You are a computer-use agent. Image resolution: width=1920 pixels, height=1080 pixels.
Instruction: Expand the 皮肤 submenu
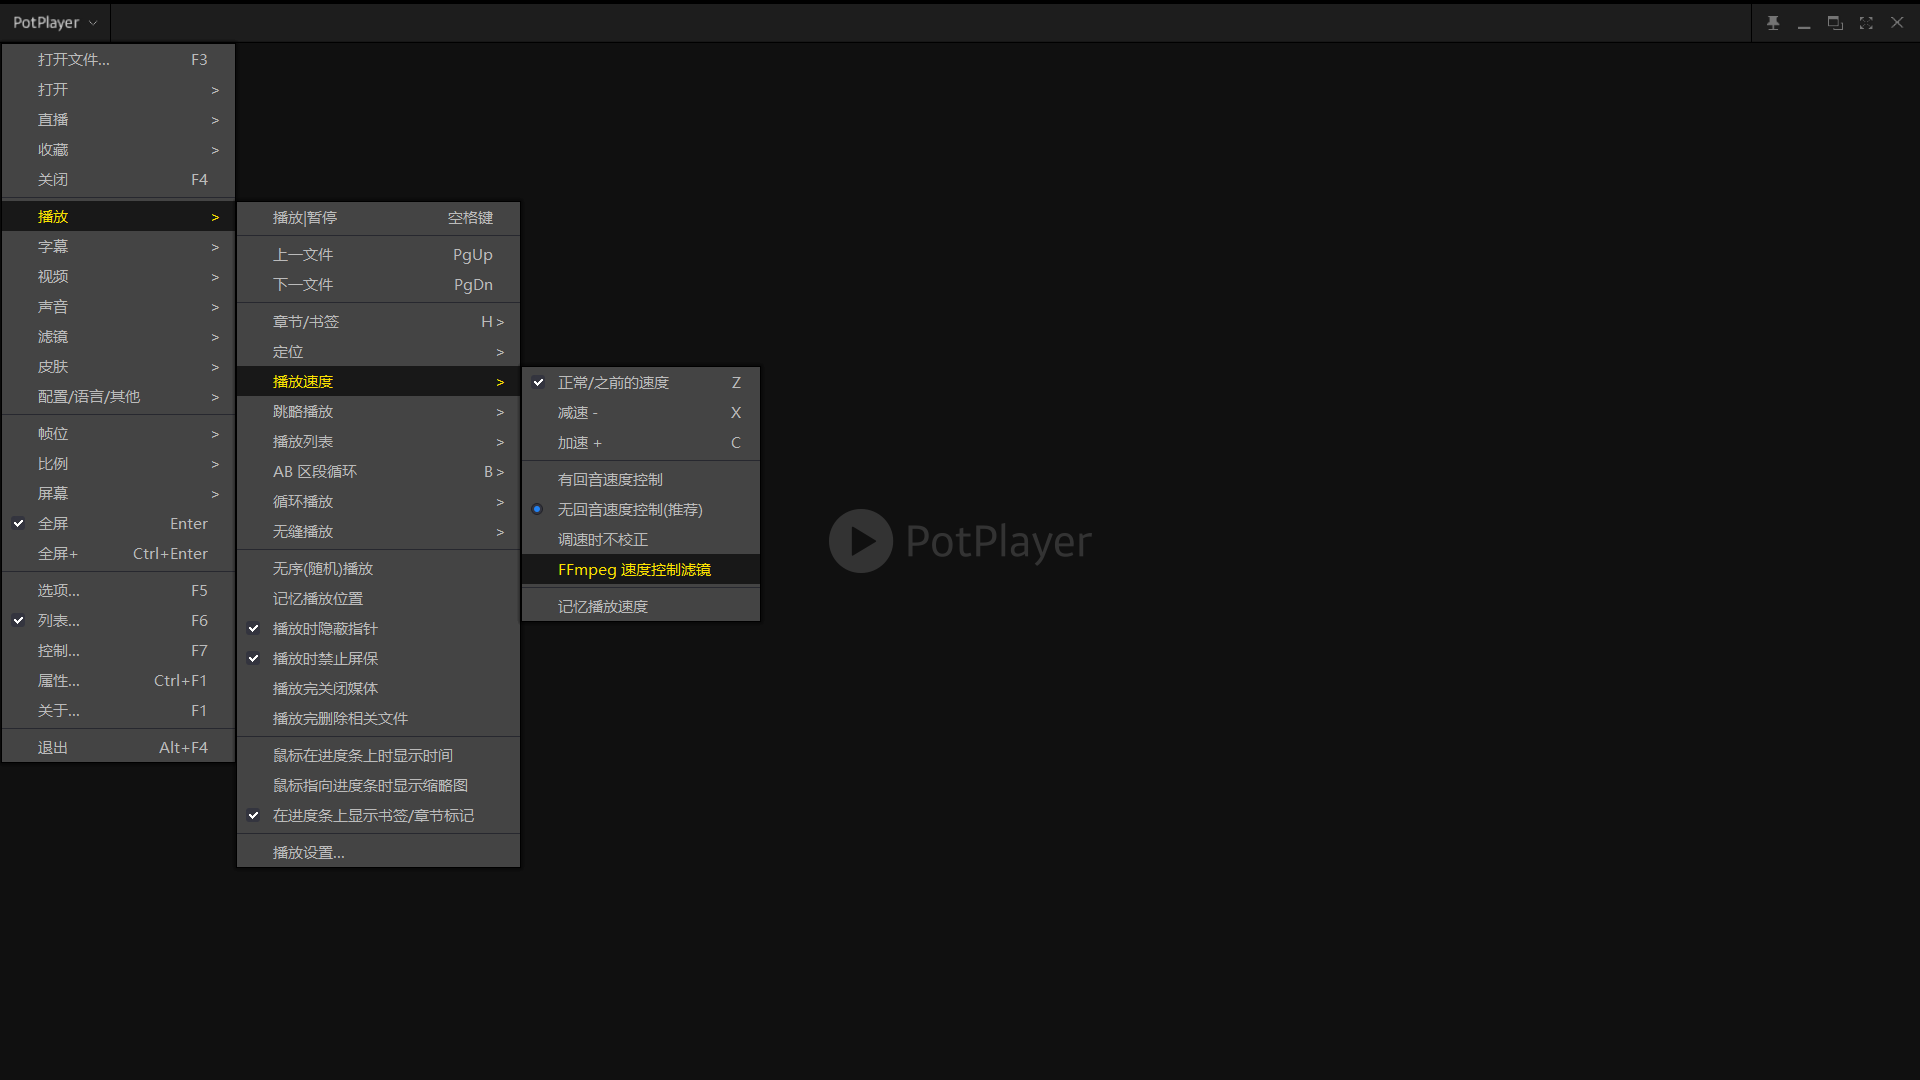119,366
